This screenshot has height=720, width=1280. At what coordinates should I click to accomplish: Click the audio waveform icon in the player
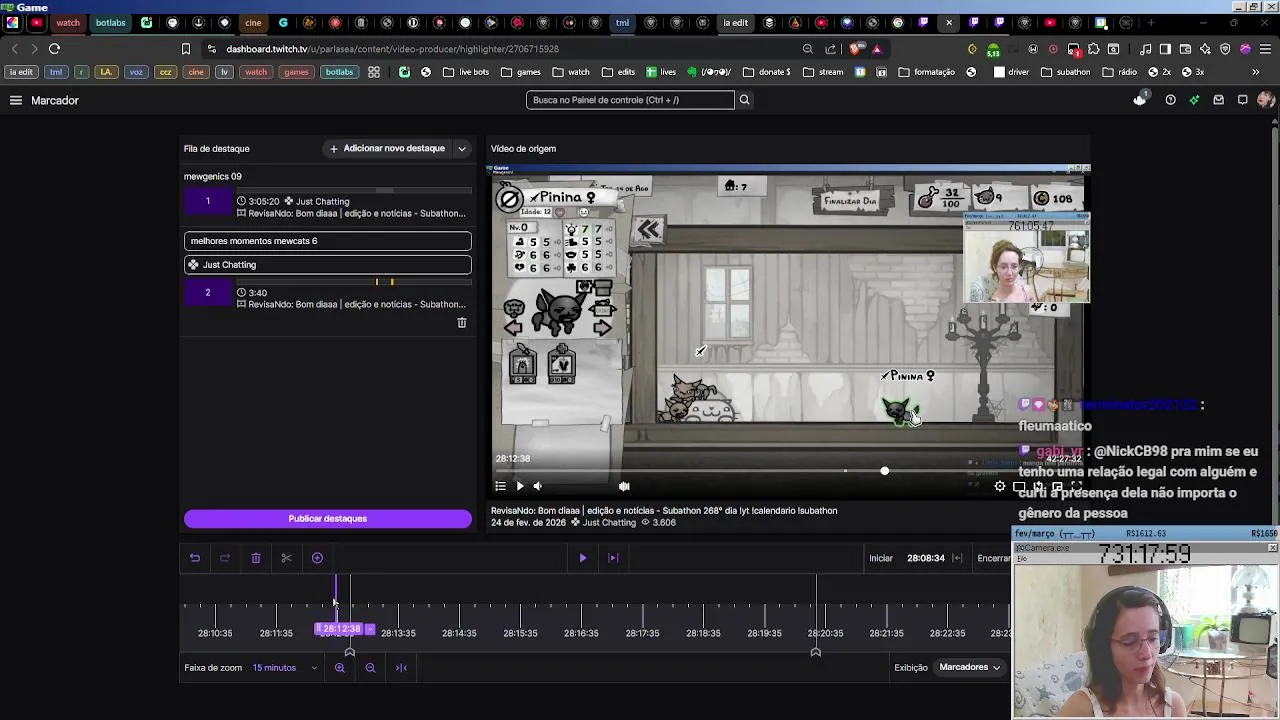click(x=624, y=486)
